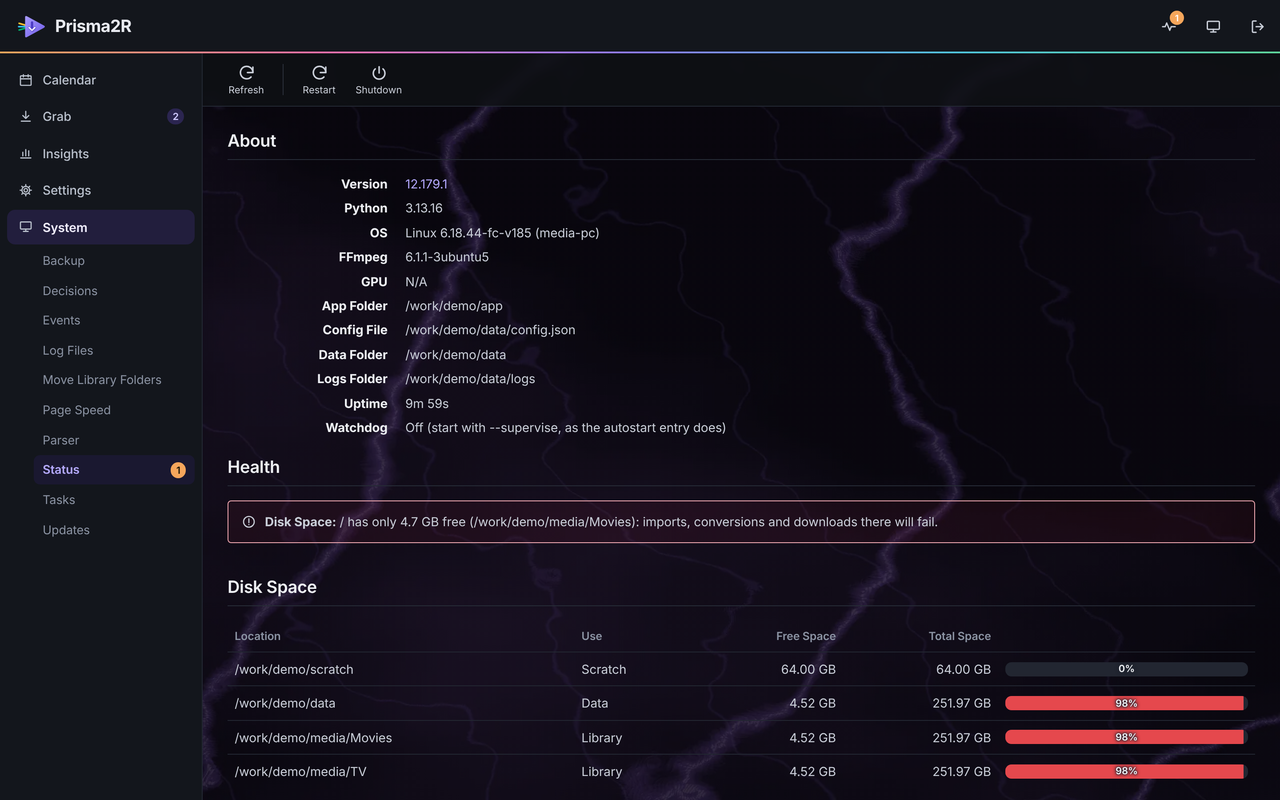Viewport: 1280px width, 800px height.
Task: Click the System monitor icon in sidebar
Action: click(26, 227)
